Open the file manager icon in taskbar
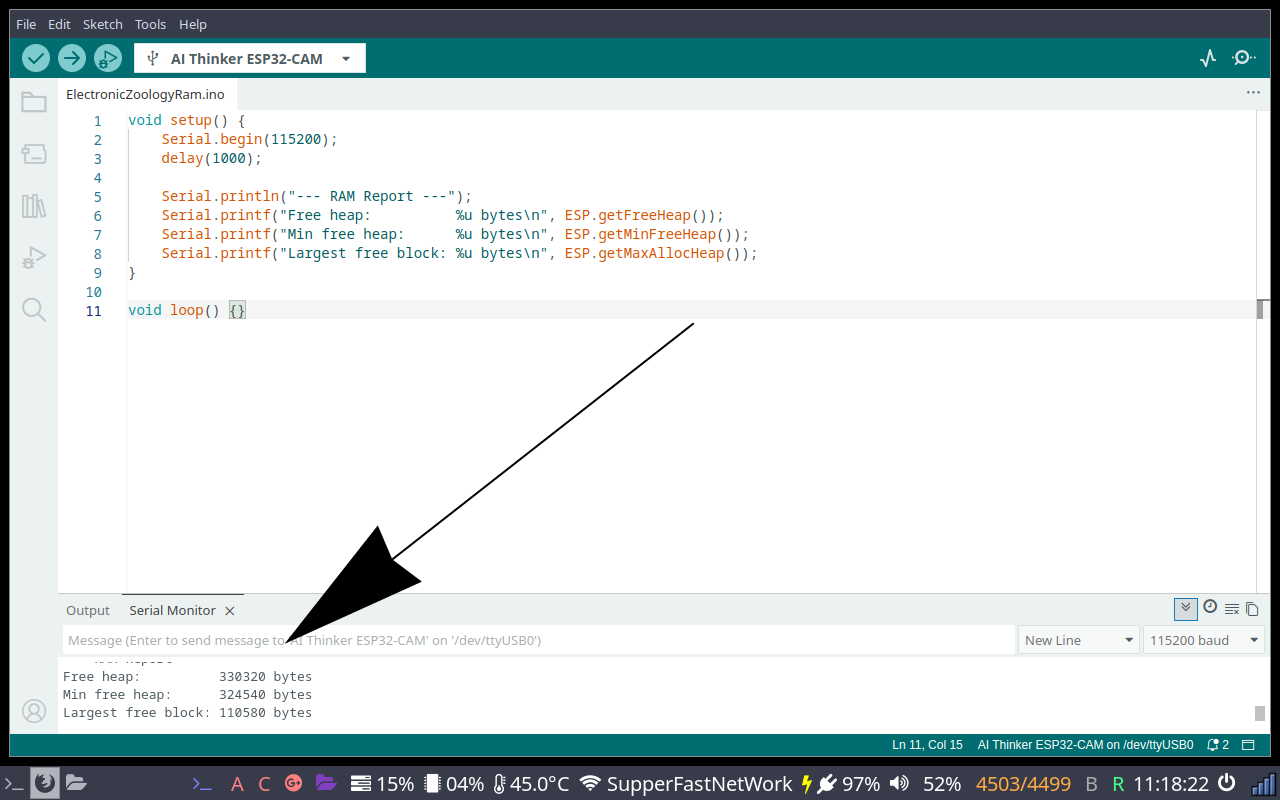1280x800 pixels. pyautogui.click(x=77, y=783)
